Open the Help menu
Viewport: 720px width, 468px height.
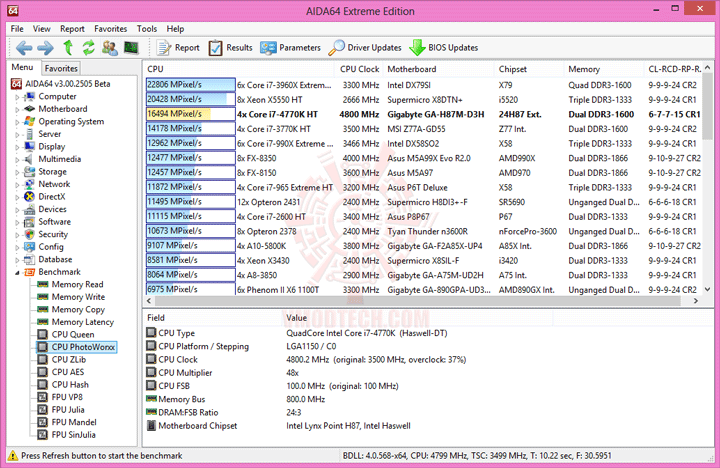pyautogui.click(x=175, y=28)
